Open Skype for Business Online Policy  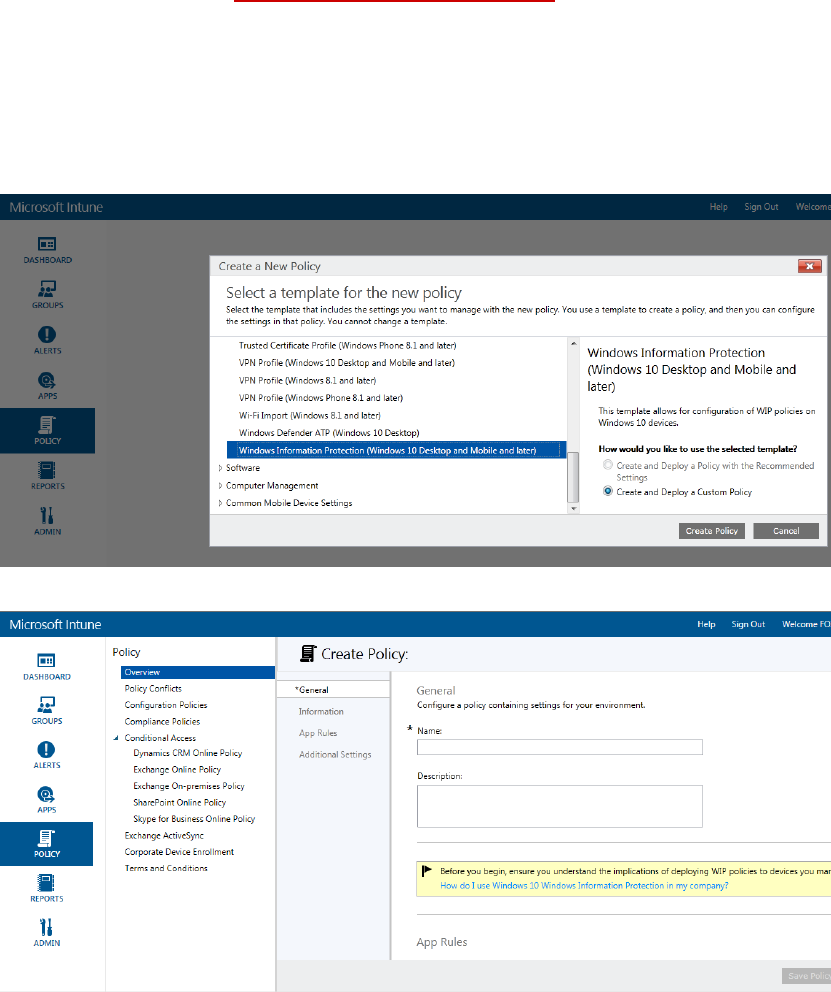point(194,819)
